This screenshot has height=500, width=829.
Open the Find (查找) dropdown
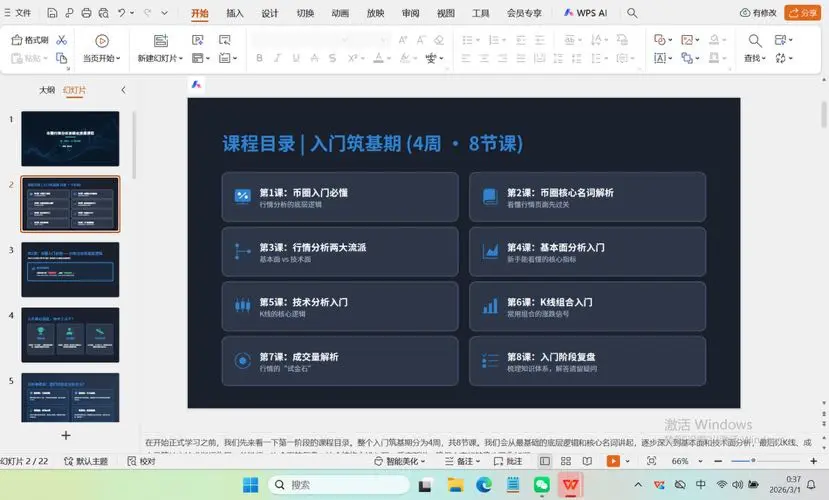tap(755, 58)
